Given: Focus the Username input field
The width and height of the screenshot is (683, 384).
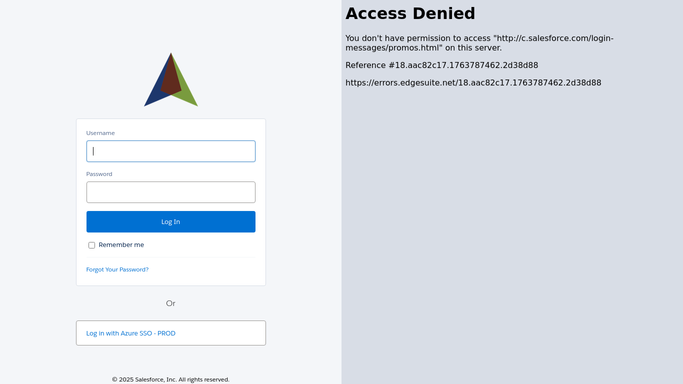Looking at the screenshot, I should [171, 151].
